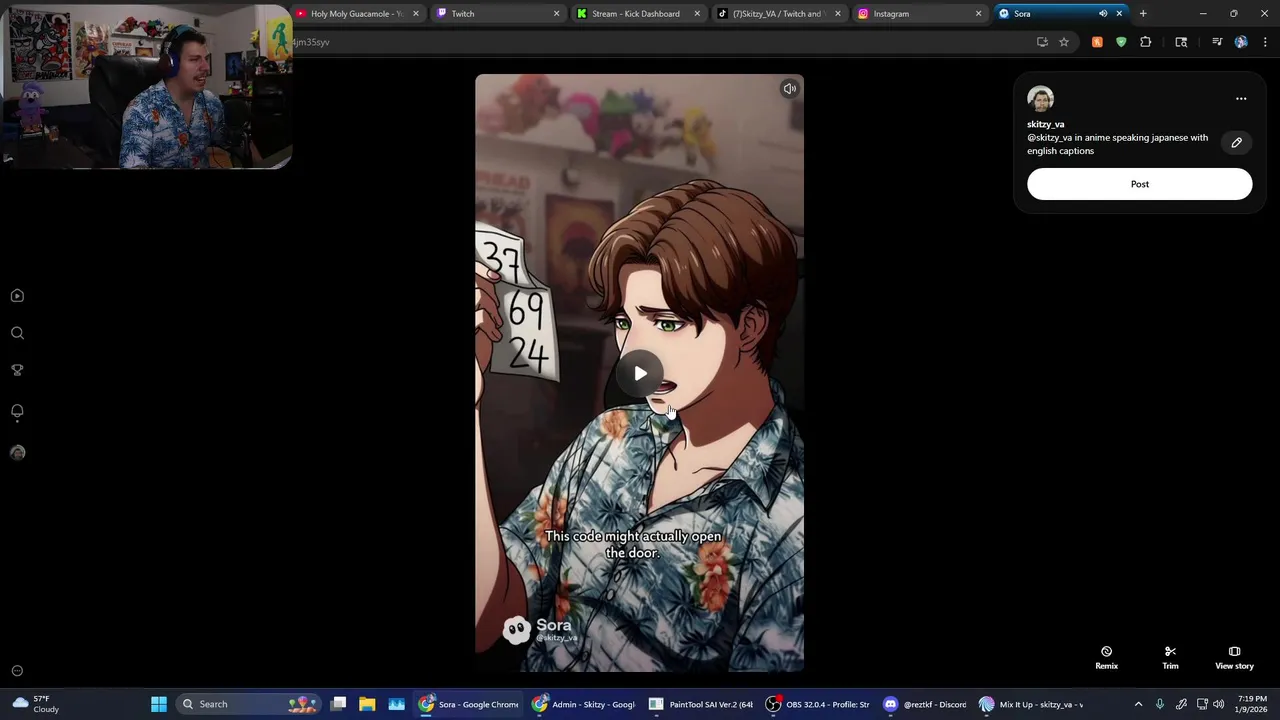Screen dimensions: 1280x720
Task: Close the Twitch tab
Action: [556, 14]
